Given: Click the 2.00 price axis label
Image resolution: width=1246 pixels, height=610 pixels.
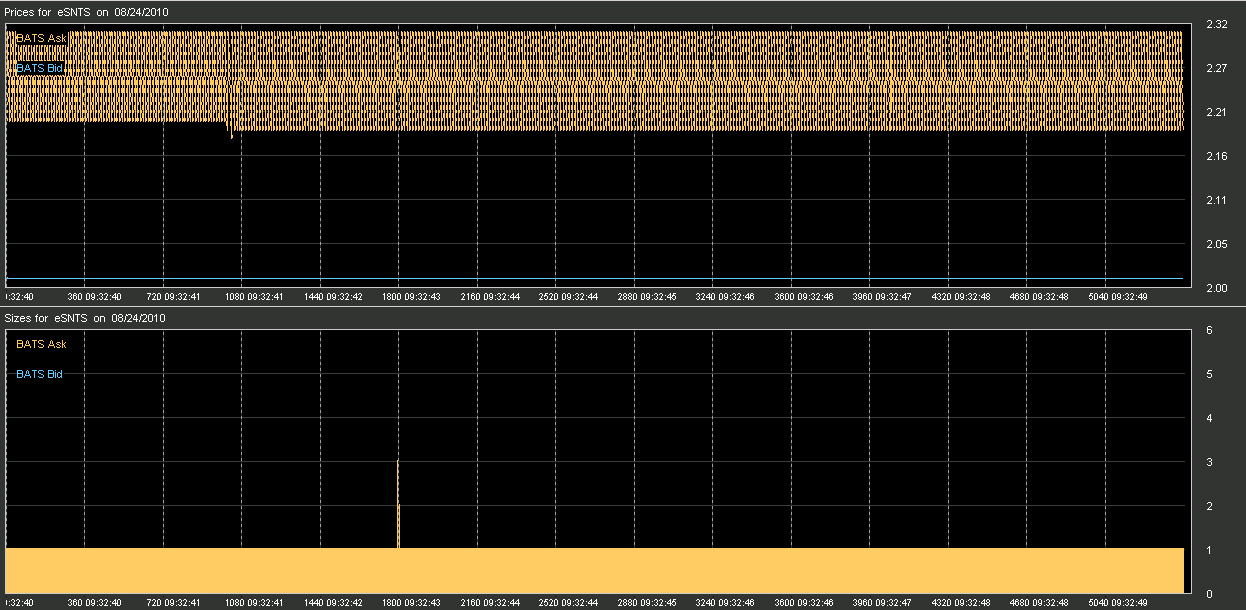Looking at the screenshot, I should (1216, 288).
